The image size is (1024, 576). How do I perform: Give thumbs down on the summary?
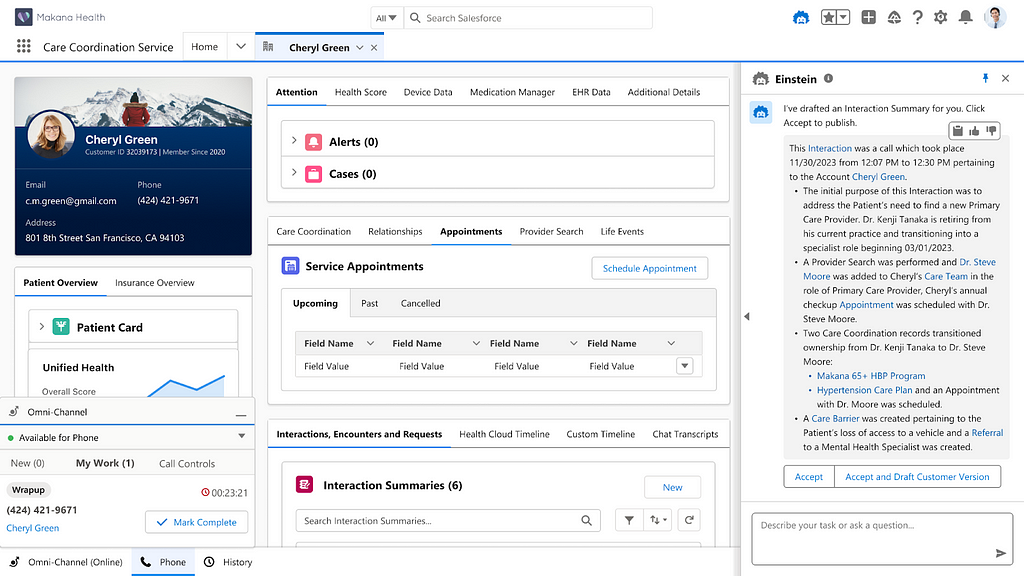click(991, 131)
